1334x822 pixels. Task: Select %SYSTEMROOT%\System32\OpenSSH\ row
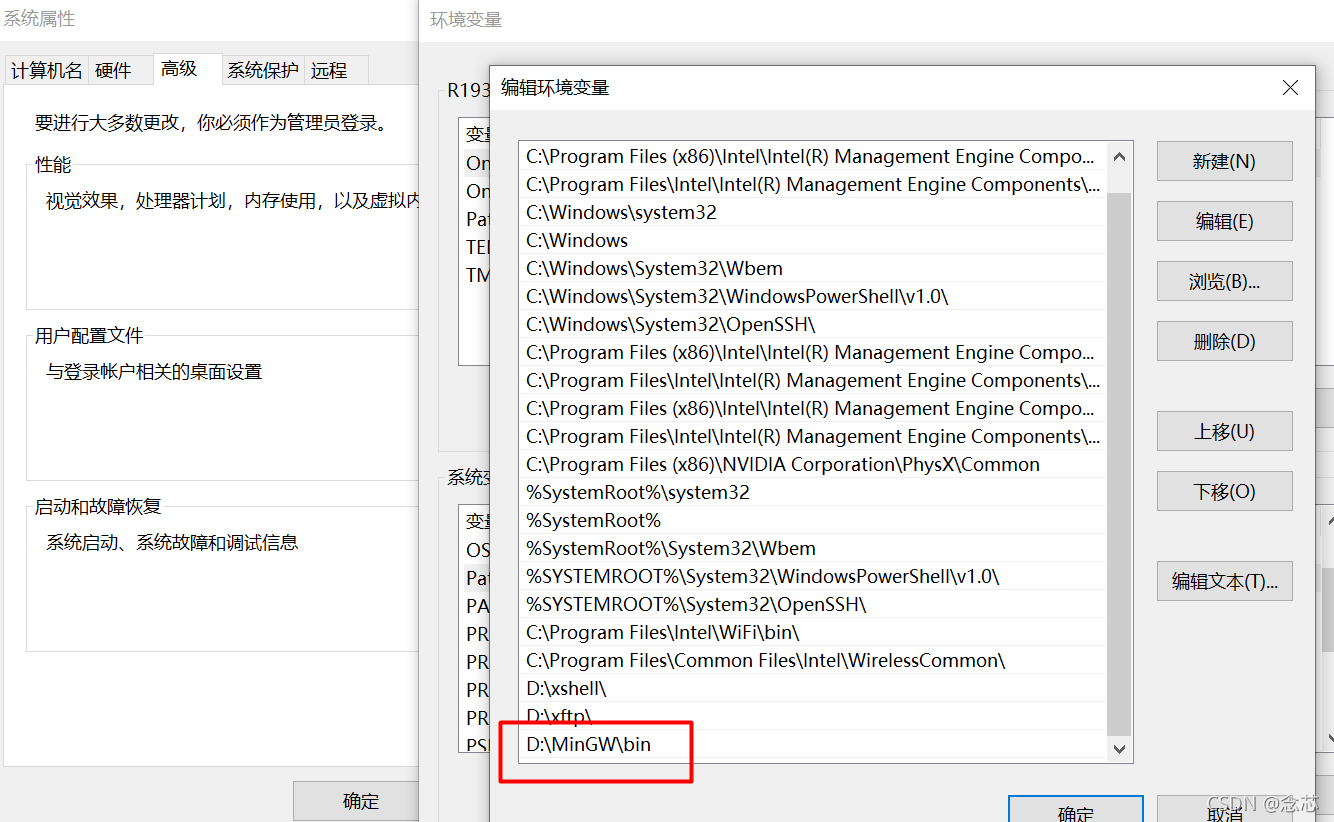pos(812,604)
